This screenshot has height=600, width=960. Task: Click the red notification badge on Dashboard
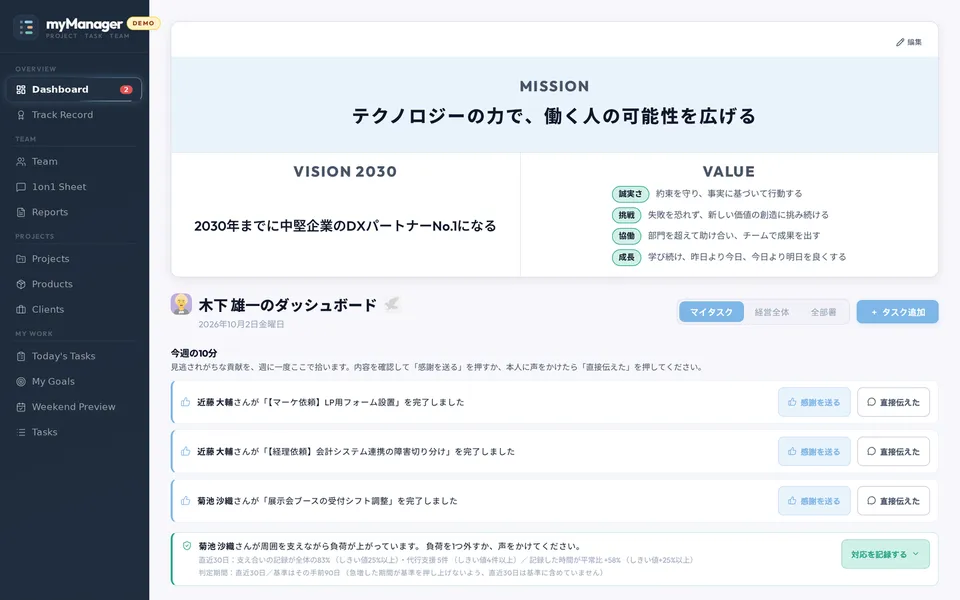tap(126, 89)
